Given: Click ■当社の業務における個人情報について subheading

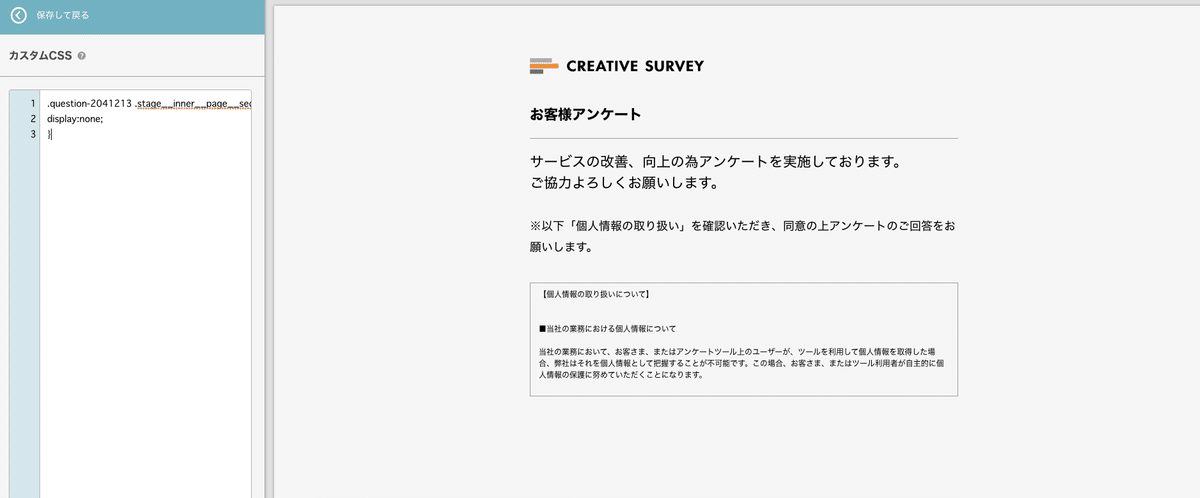Looking at the screenshot, I should click(608, 329).
